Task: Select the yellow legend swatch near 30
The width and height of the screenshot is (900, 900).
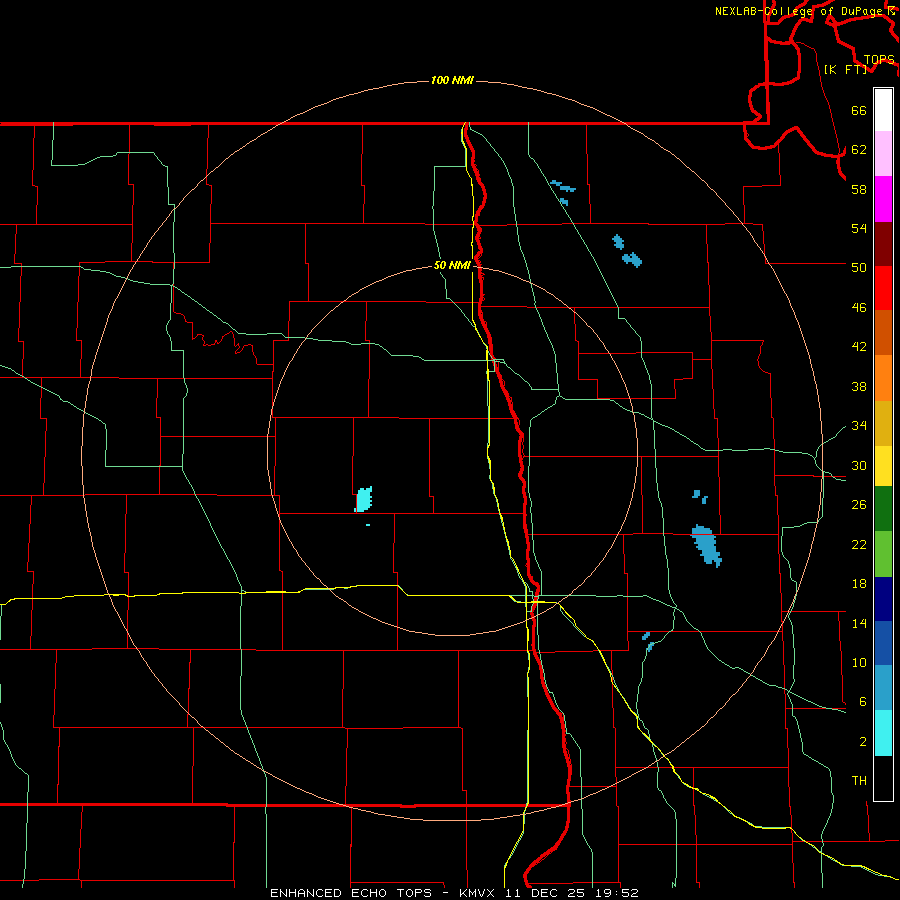Action: [883, 466]
